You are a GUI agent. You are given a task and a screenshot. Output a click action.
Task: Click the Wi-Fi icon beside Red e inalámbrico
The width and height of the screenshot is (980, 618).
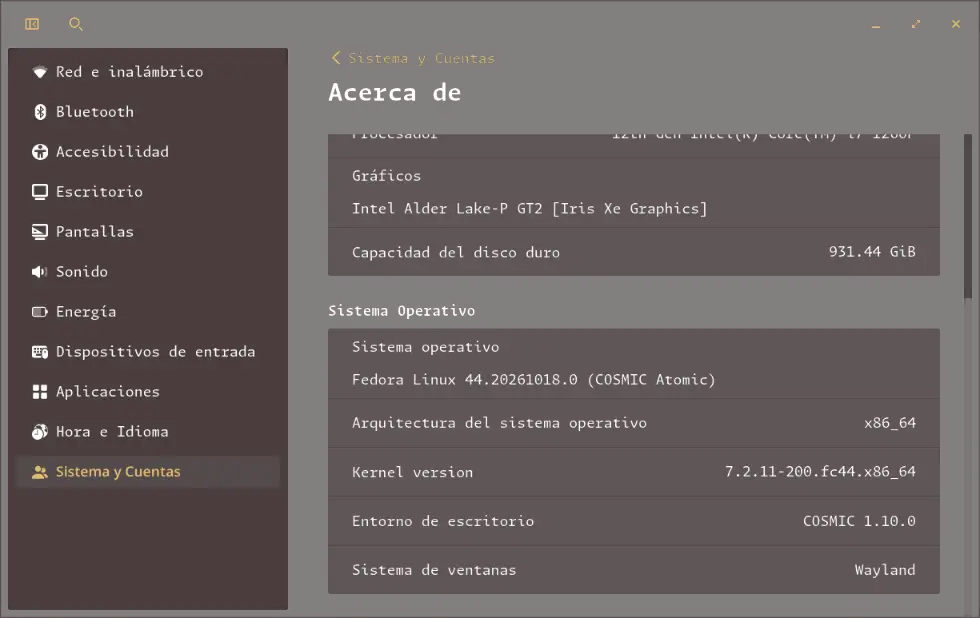[x=39, y=72]
